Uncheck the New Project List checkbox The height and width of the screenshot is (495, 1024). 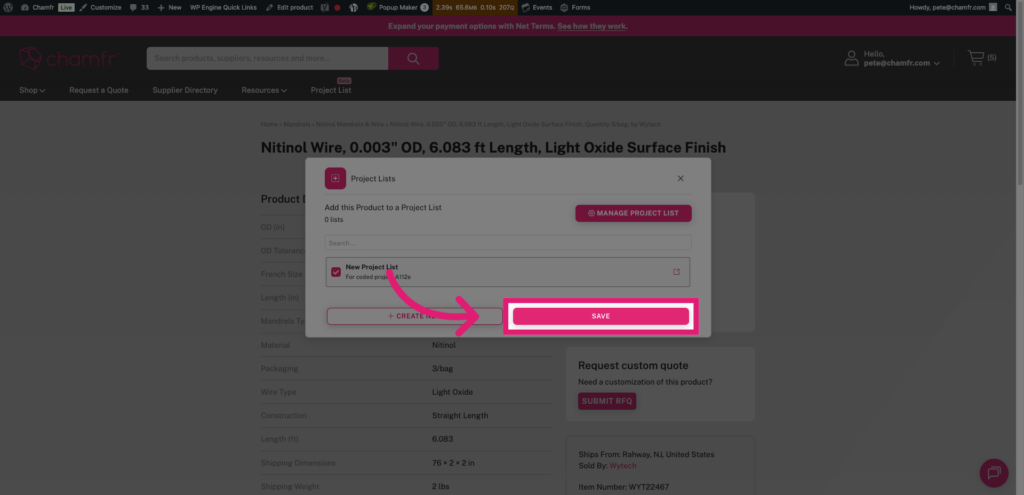click(336, 272)
